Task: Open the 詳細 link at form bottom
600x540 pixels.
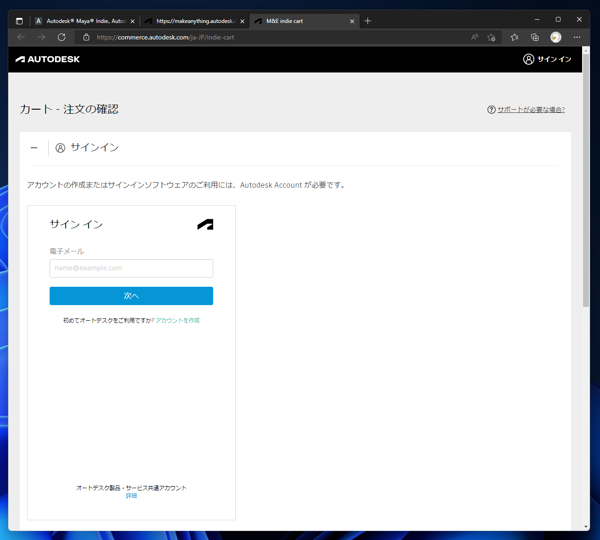Action: point(131,496)
